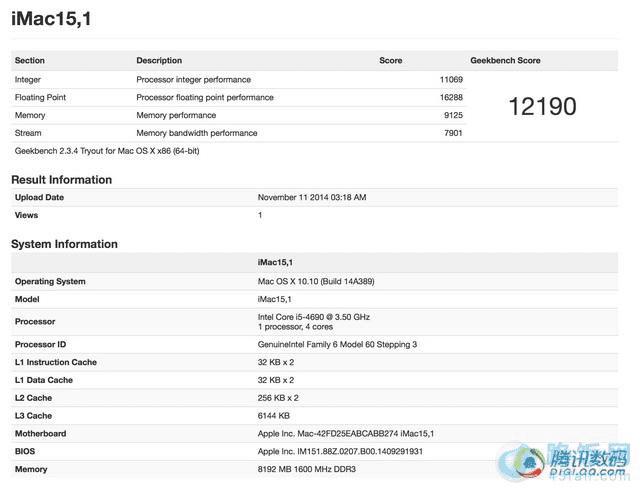Click the iMac15,1 page title
This screenshot has height=489, width=640.
point(51,19)
